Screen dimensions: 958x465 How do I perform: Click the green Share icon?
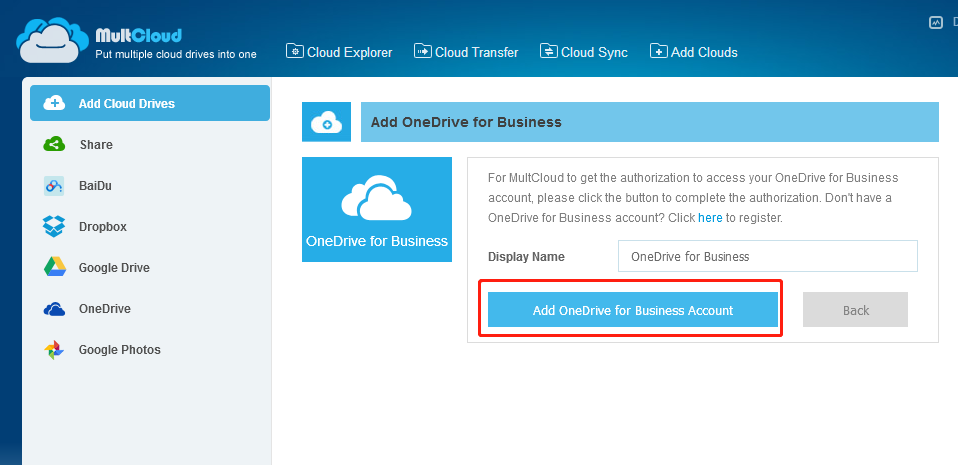(54, 145)
